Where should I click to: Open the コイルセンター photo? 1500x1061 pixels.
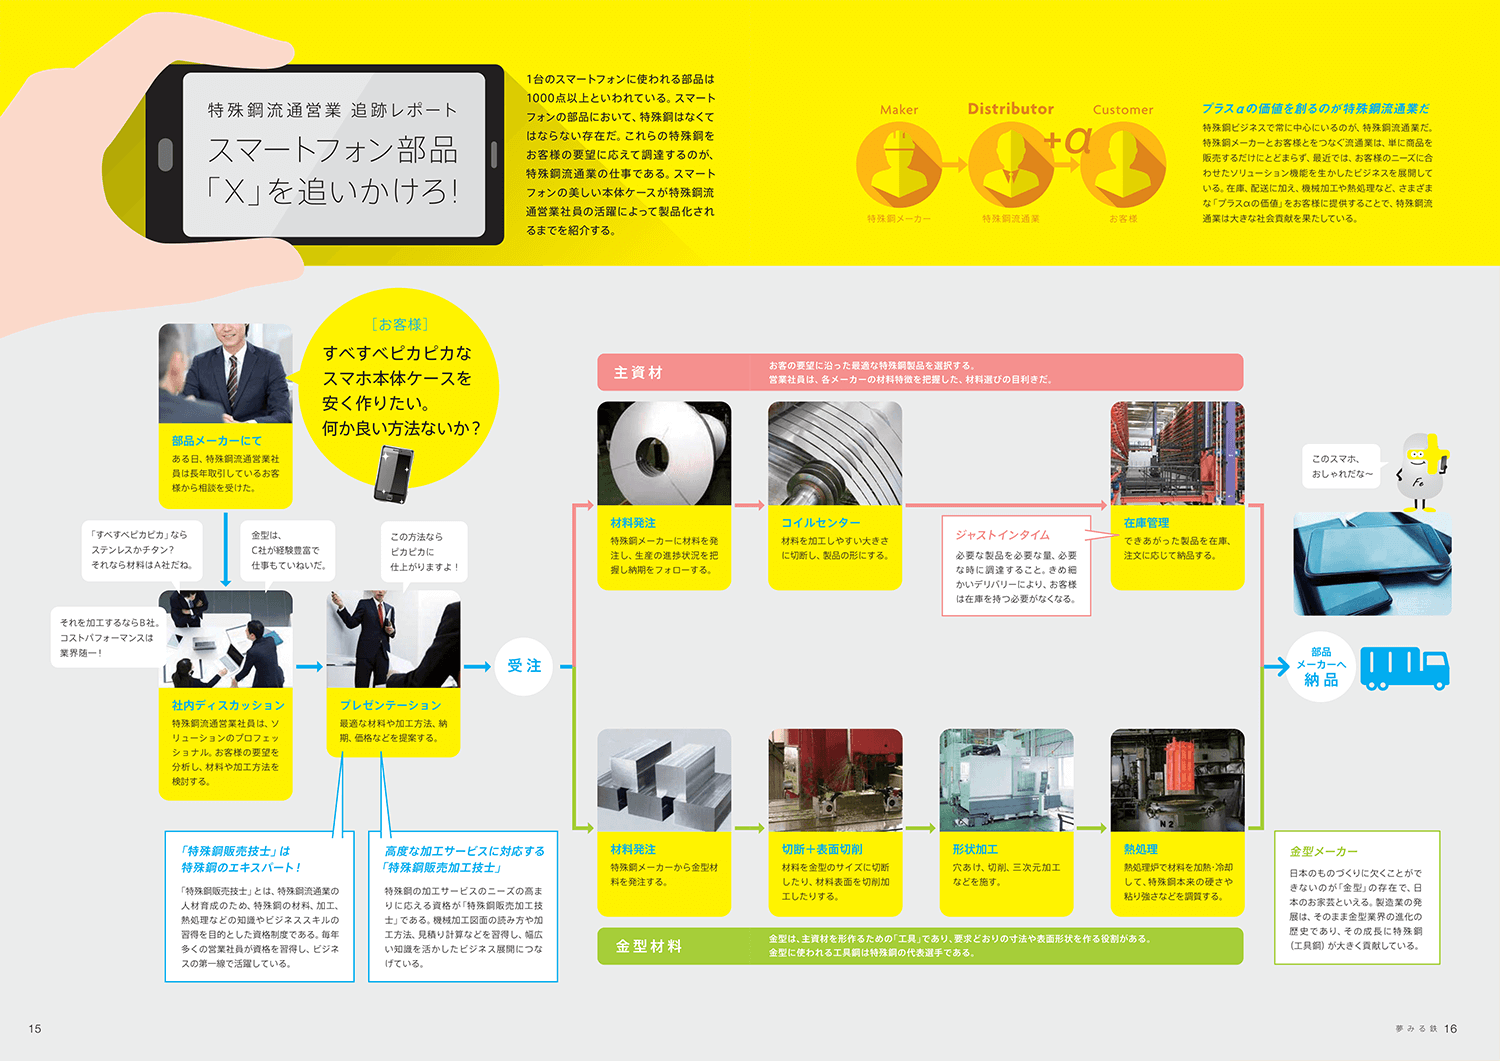[835, 454]
